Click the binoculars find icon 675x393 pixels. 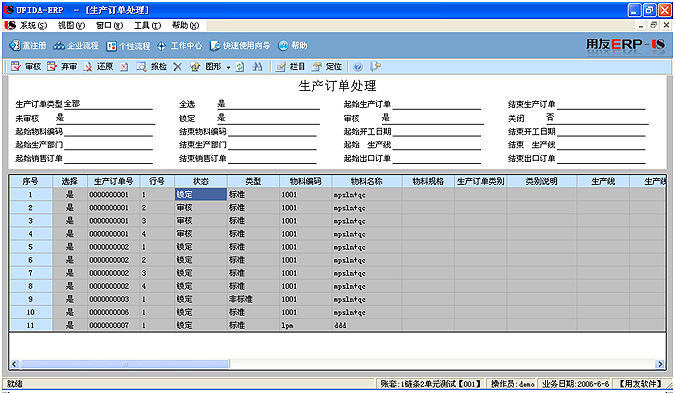[257, 67]
